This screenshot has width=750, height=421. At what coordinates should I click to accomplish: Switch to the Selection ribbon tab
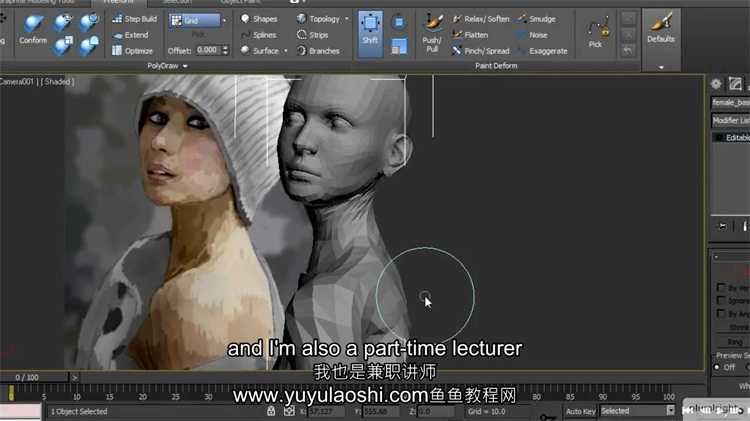point(177,2)
